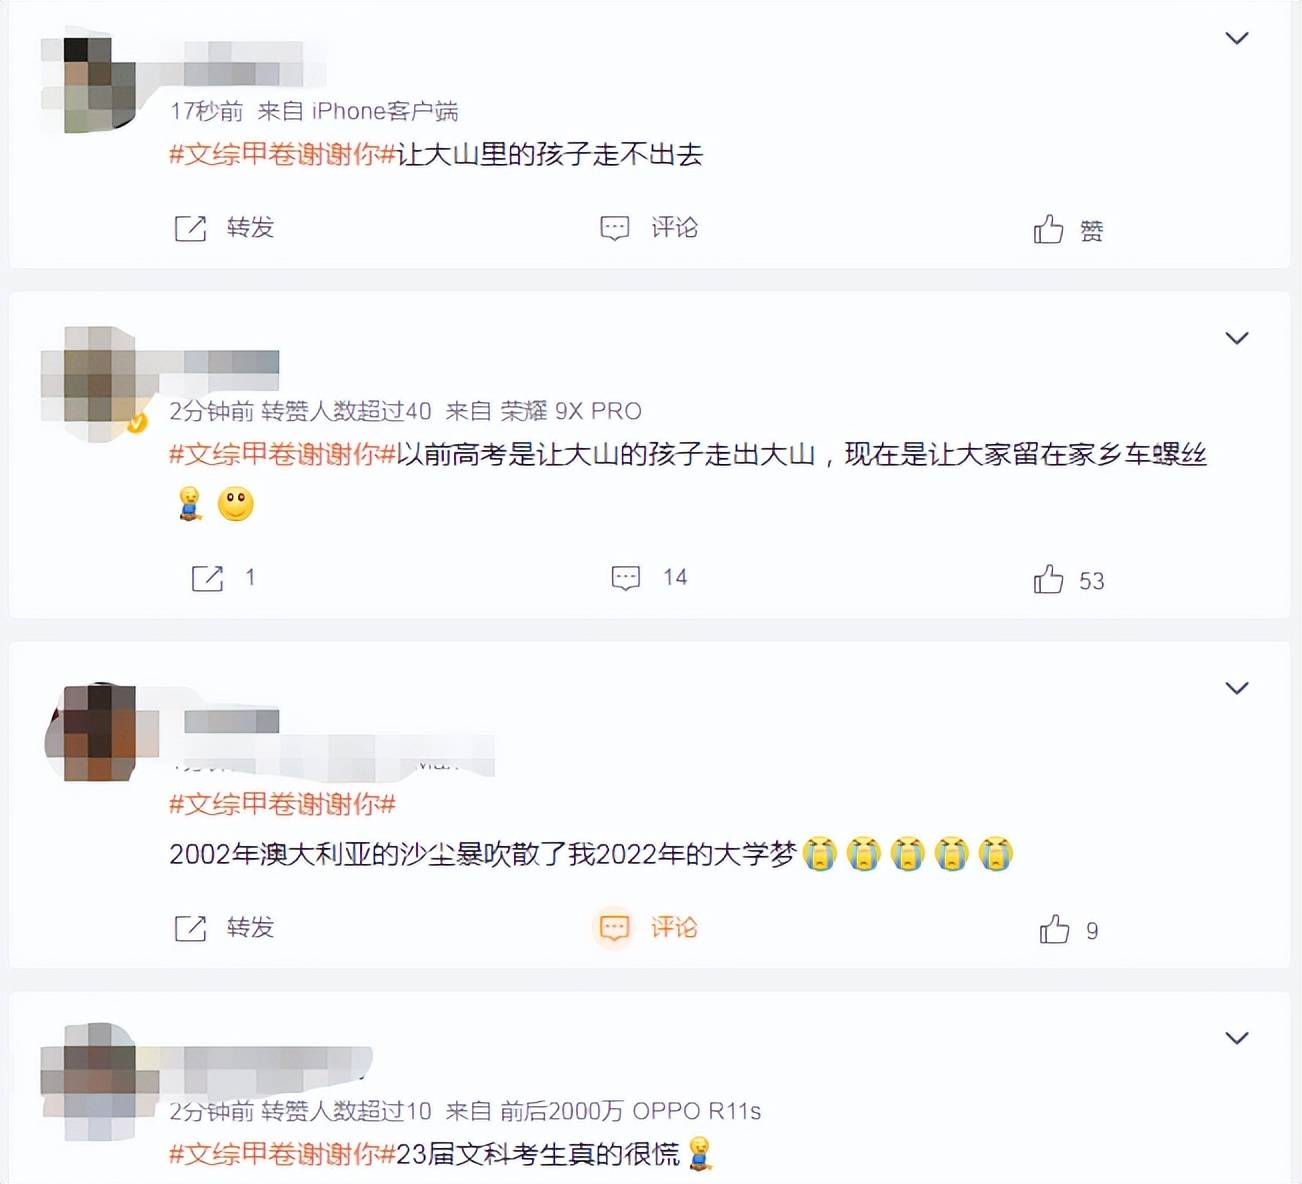1302x1184 pixels.
Task: Click the repost icon on the first post
Action: 190,228
